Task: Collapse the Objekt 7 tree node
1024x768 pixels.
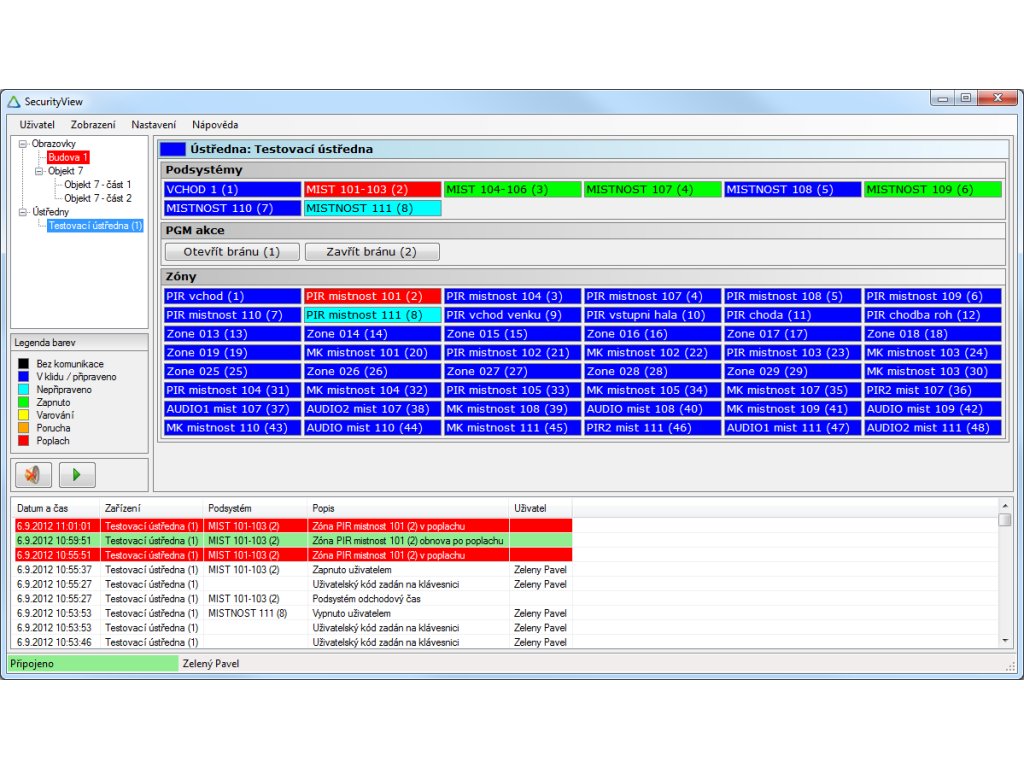Action: click(39, 171)
